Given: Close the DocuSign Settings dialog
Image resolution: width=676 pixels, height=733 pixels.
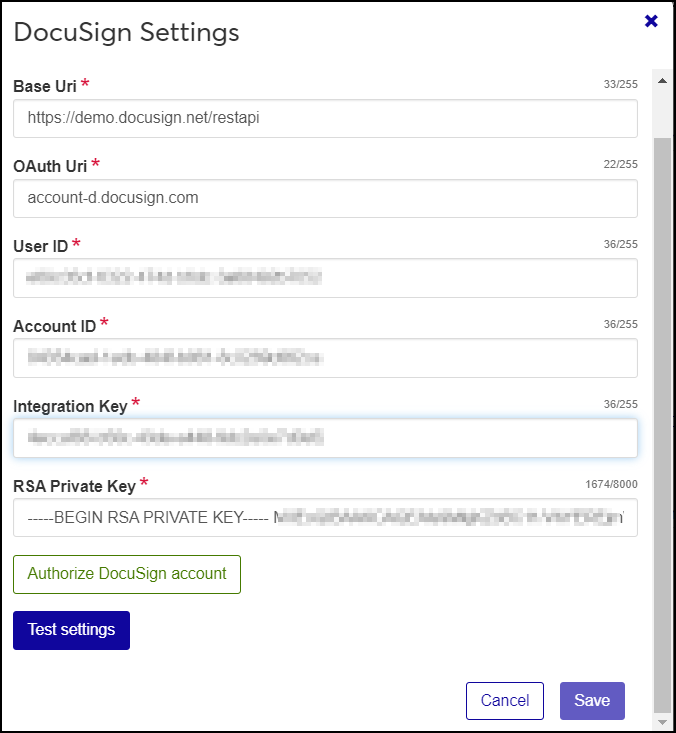Looking at the screenshot, I should (x=651, y=21).
